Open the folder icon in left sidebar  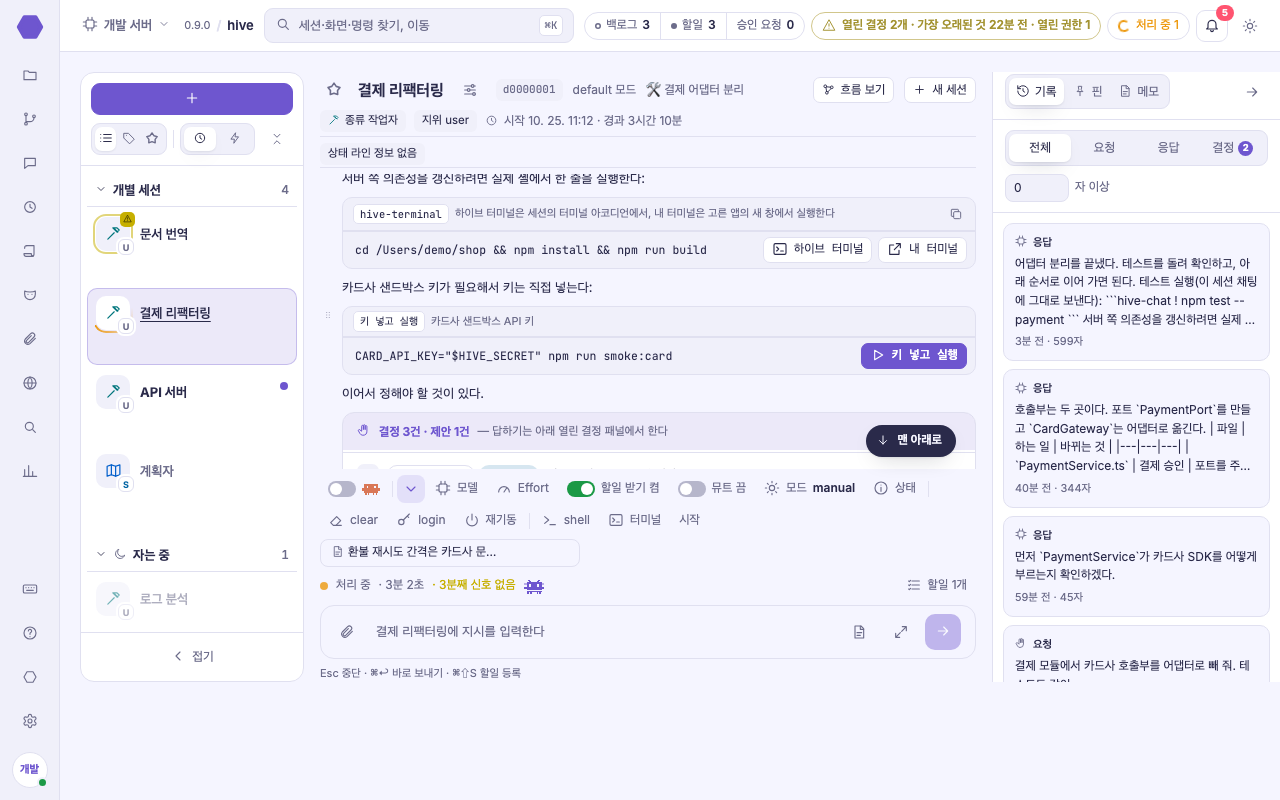pos(30,75)
